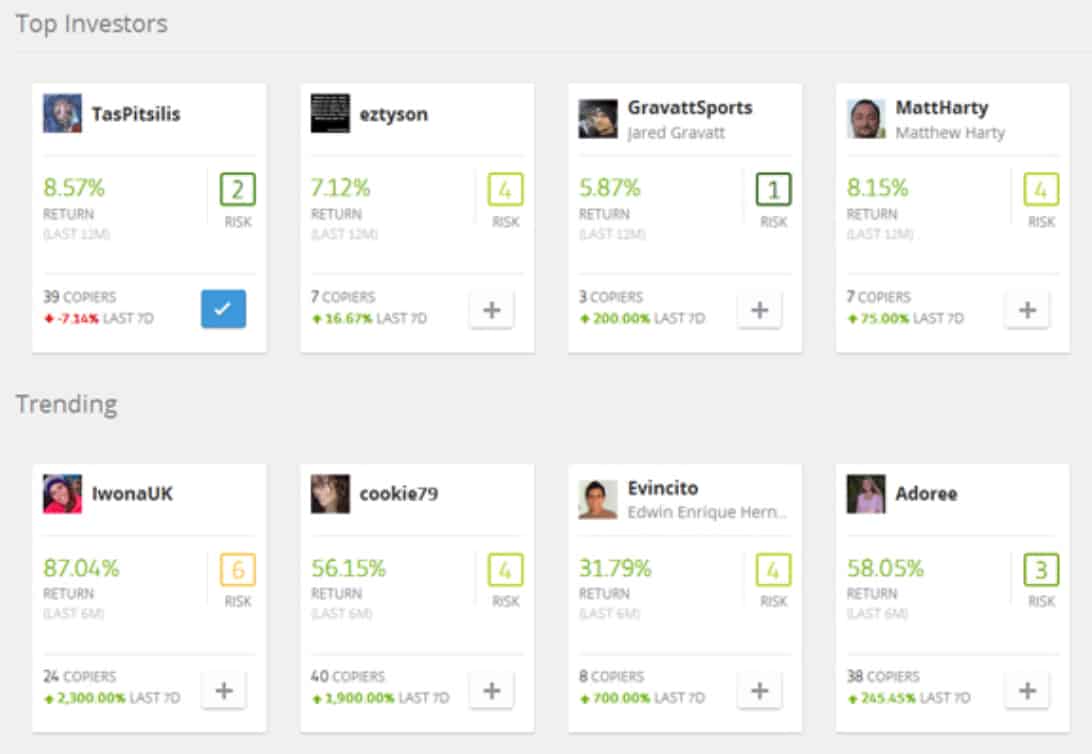Open the cookie79 profile name
Viewport: 1092px width, 754px height.
398,494
